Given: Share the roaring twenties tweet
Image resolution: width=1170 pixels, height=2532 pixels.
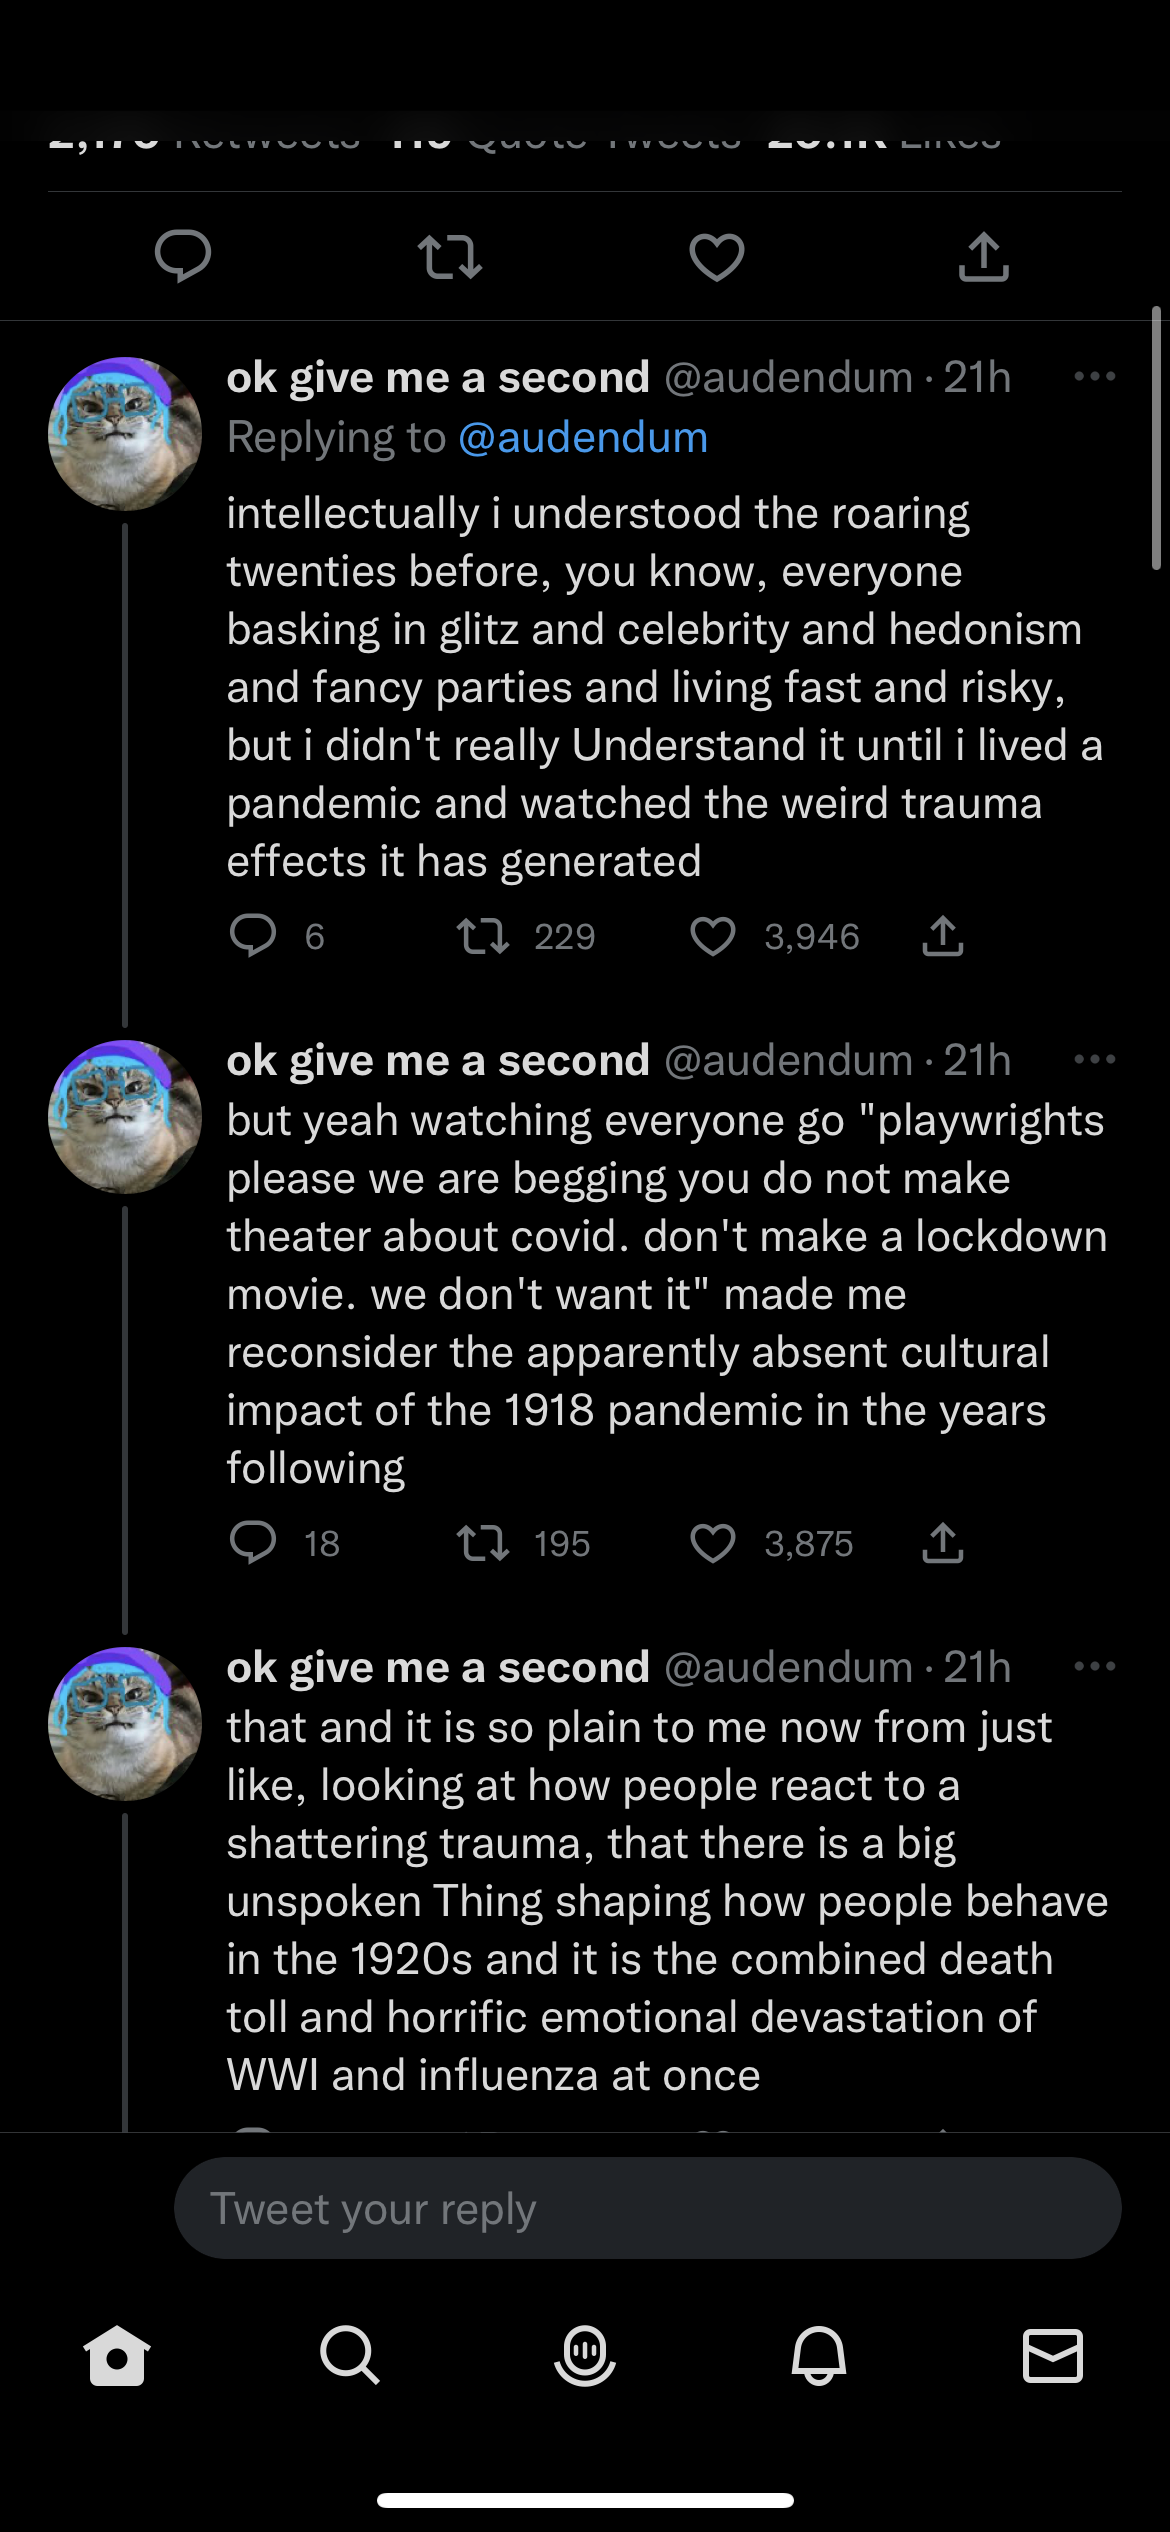Looking at the screenshot, I should pyautogui.click(x=943, y=937).
